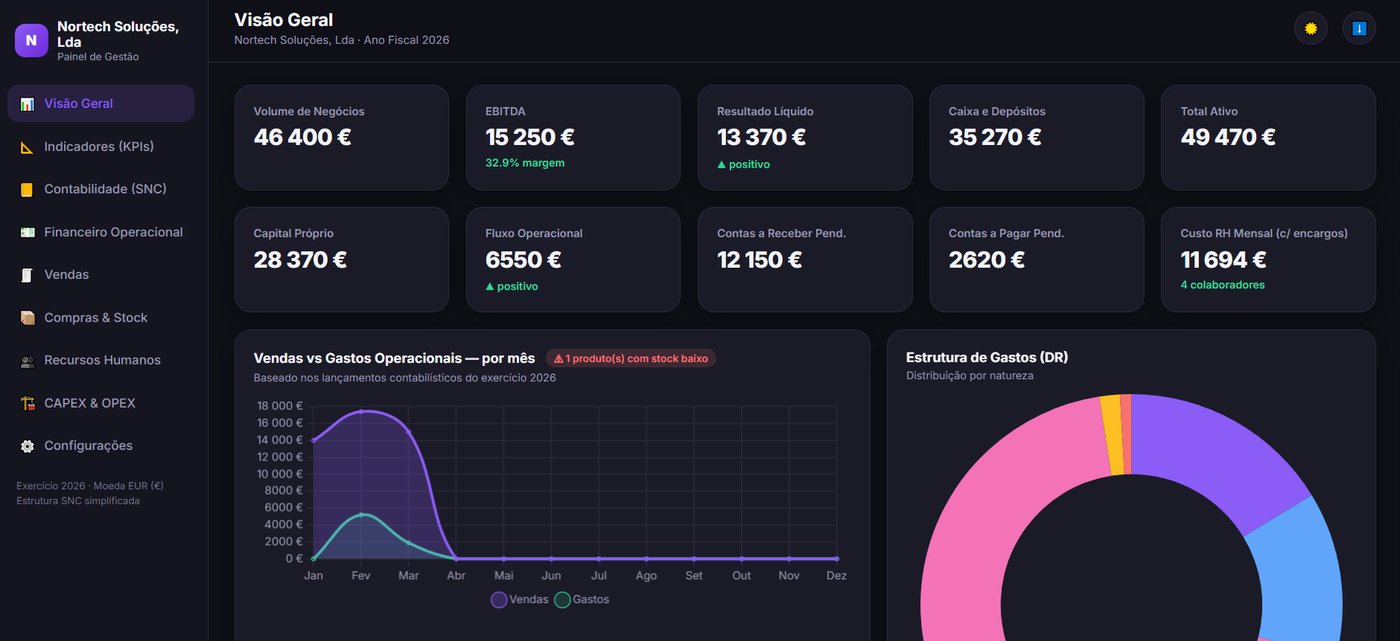This screenshot has width=1400, height=641.
Task: Click the Total Ativo card
Action: [1268, 137]
